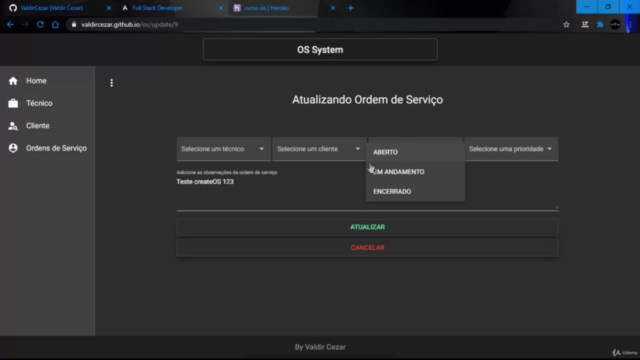Click the house icon beside Home
This screenshot has height=360, width=640.
(13, 81)
